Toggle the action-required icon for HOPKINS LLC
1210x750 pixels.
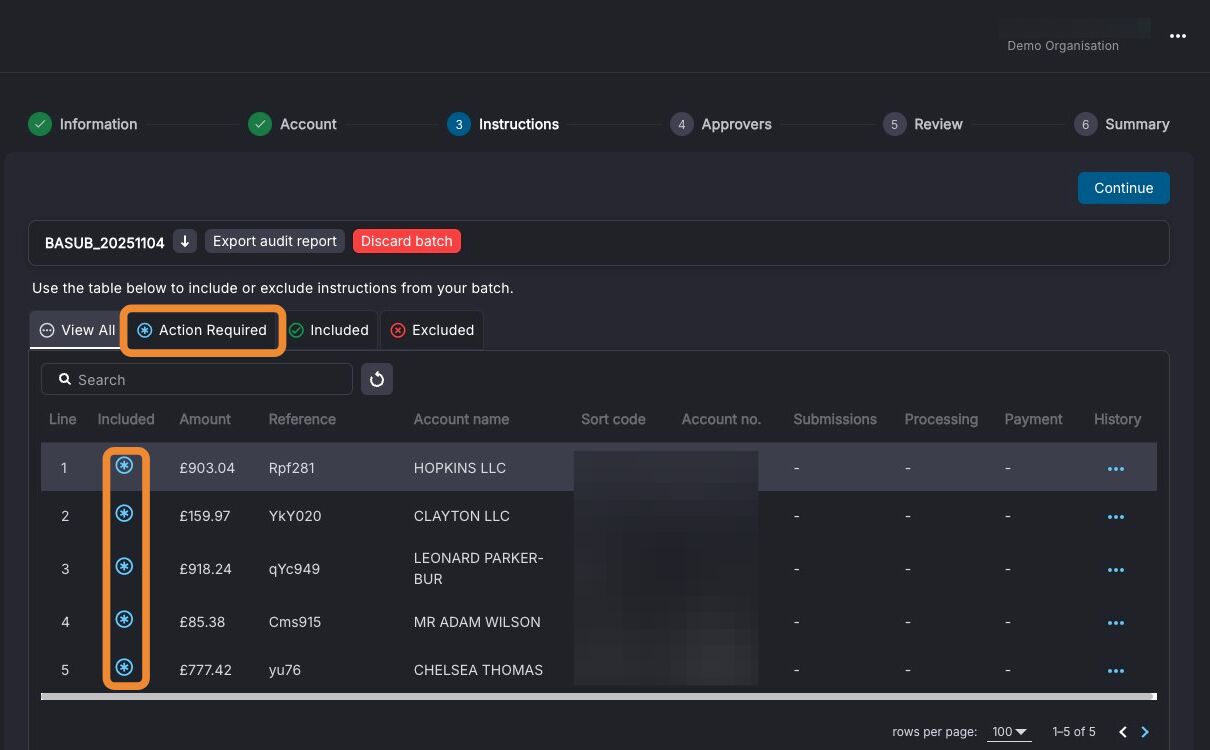124,466
